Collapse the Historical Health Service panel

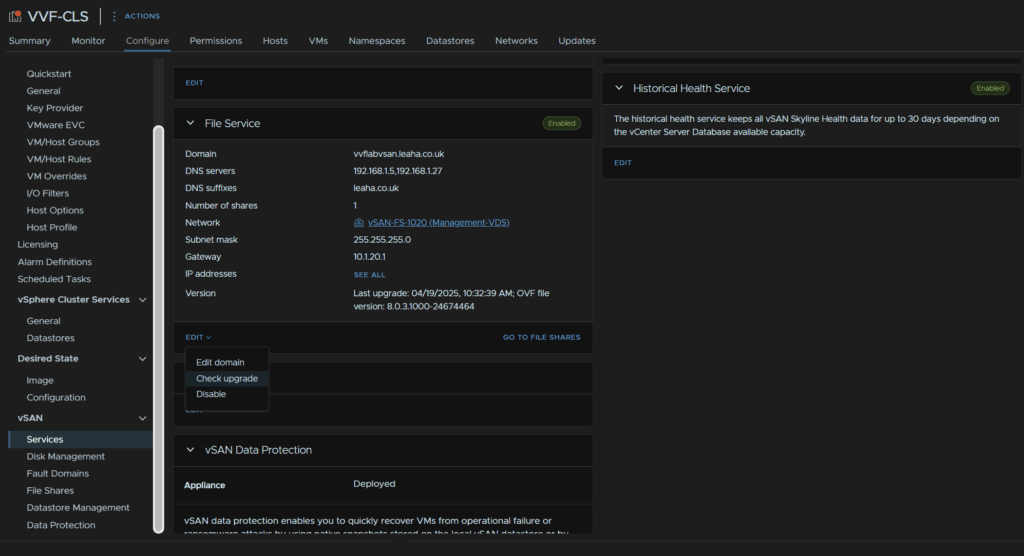click(618, 88)
